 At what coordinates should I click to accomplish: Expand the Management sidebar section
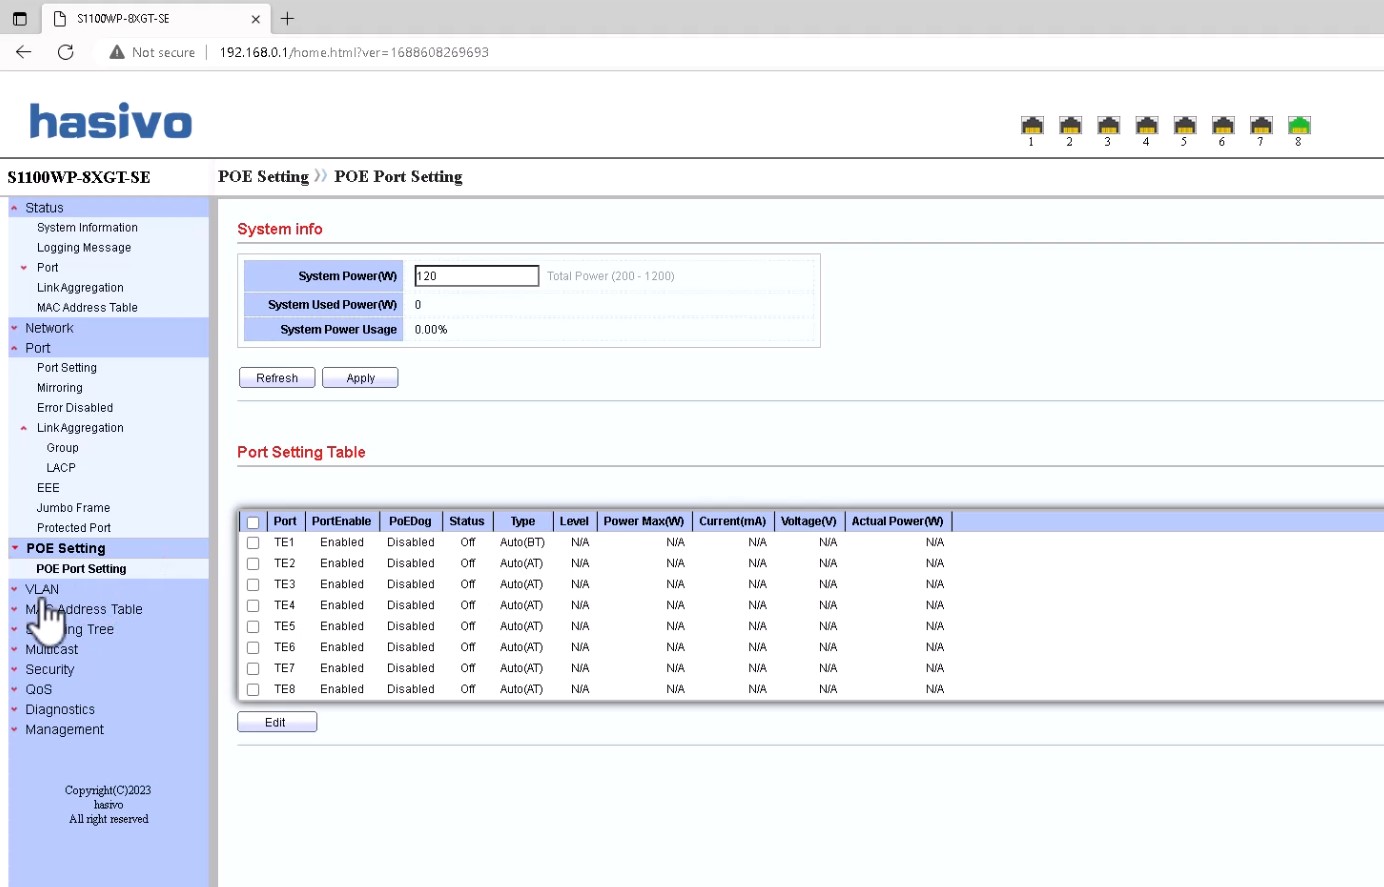[64, 730]
